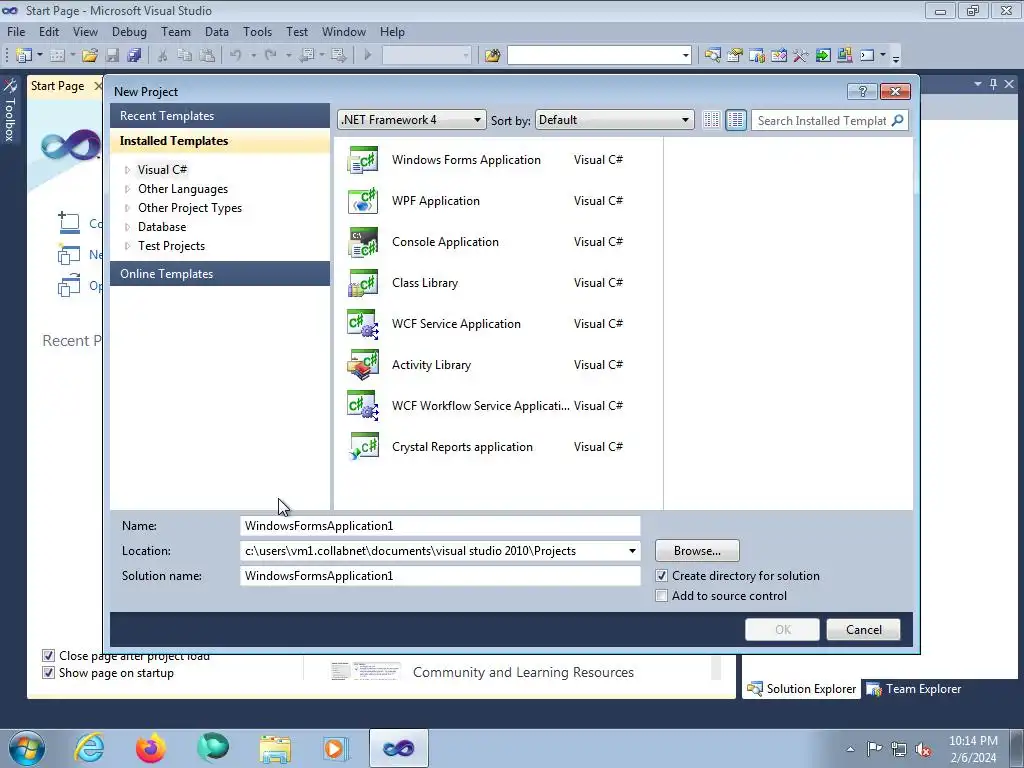Expand the Visual C# tree node

[127, 170]
